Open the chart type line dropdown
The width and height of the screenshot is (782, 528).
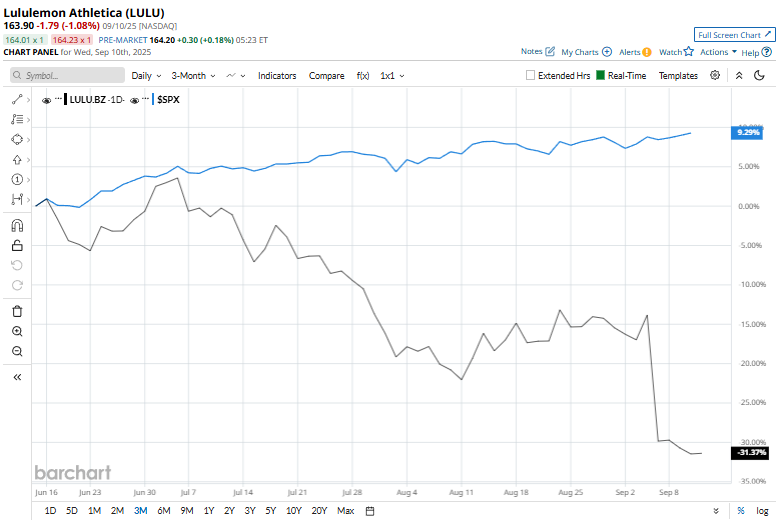235,76
